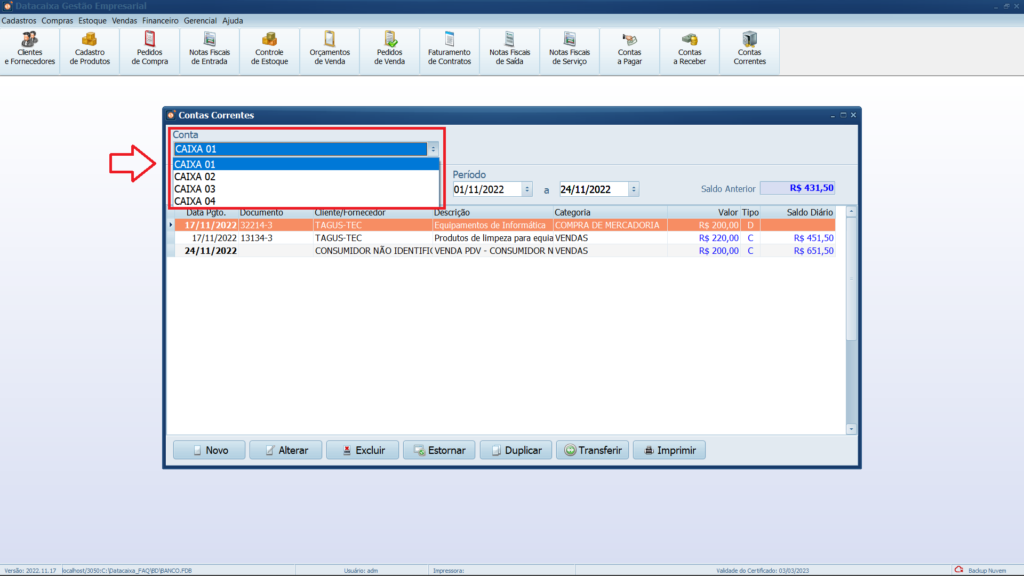Open Contas a Receber icon
Viewport: 1024px width, 576px height.
click(690, 48)
